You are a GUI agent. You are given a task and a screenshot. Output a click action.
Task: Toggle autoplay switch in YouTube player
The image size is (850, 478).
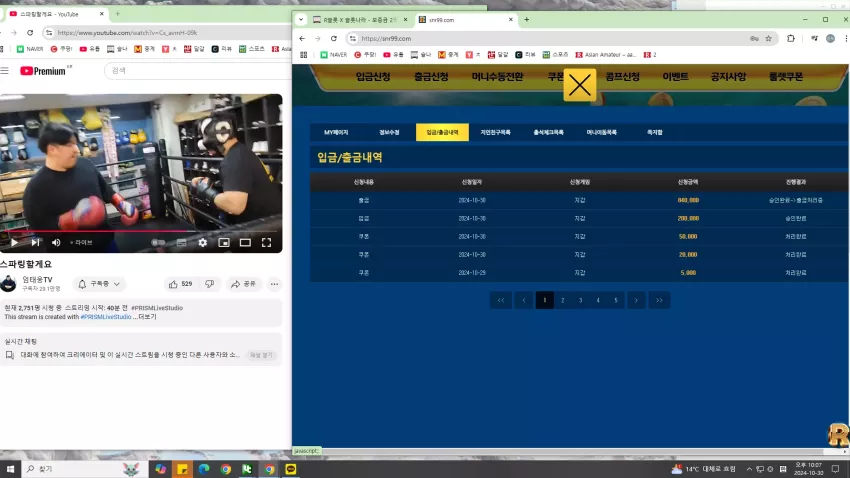(158, 243)
